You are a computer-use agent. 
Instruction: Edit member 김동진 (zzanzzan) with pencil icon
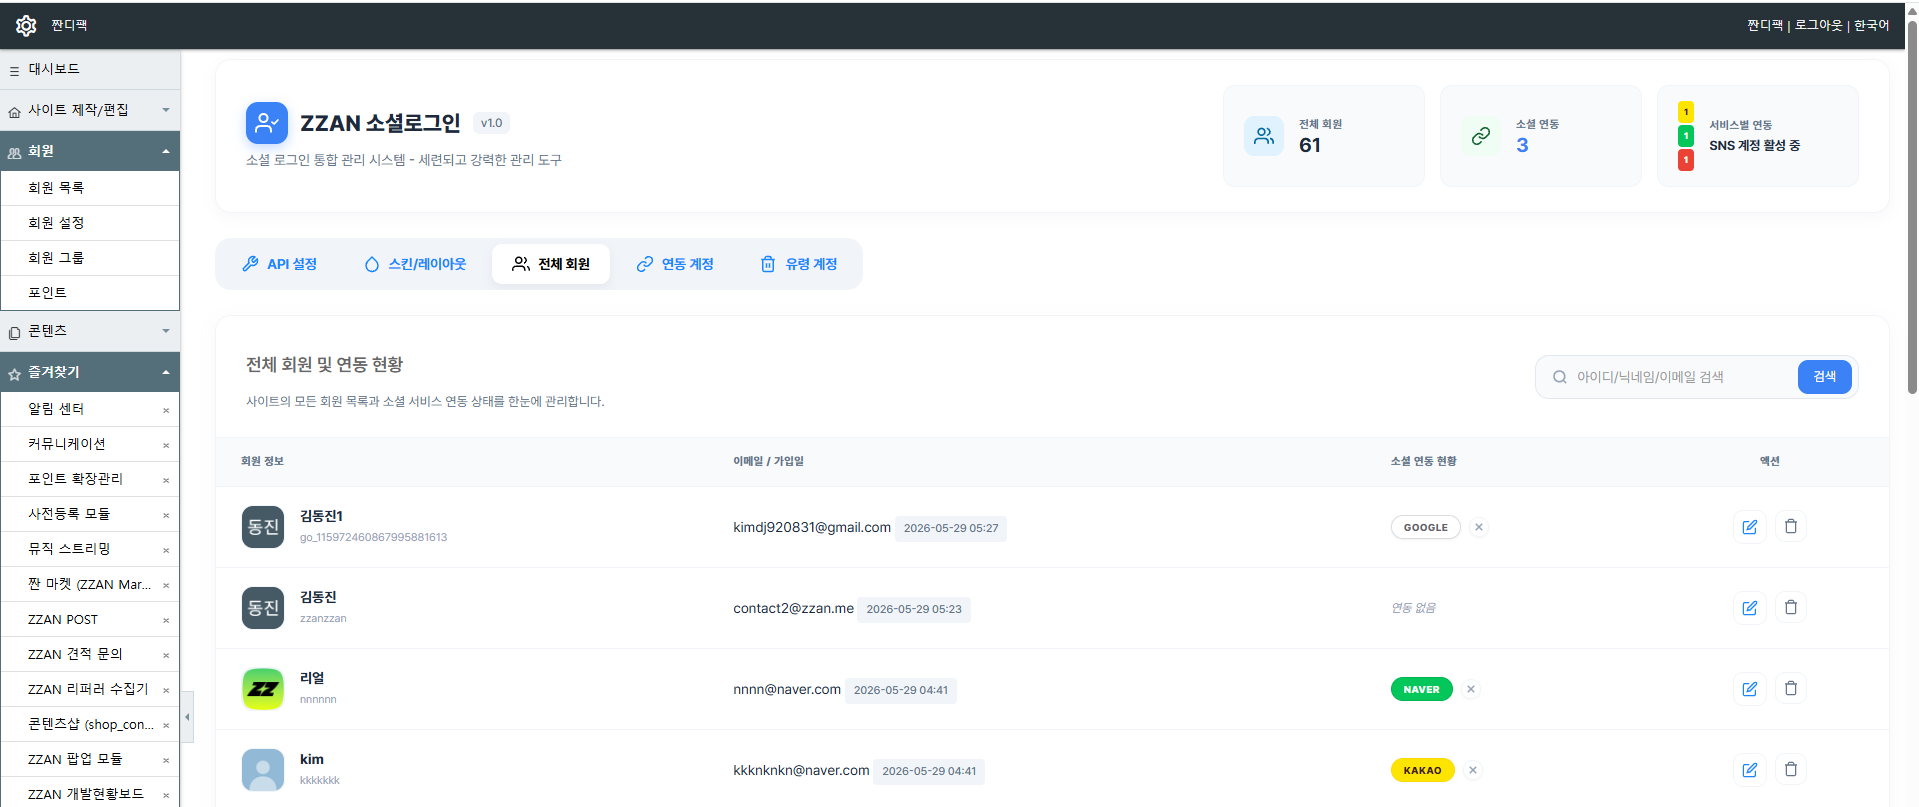1750,608
